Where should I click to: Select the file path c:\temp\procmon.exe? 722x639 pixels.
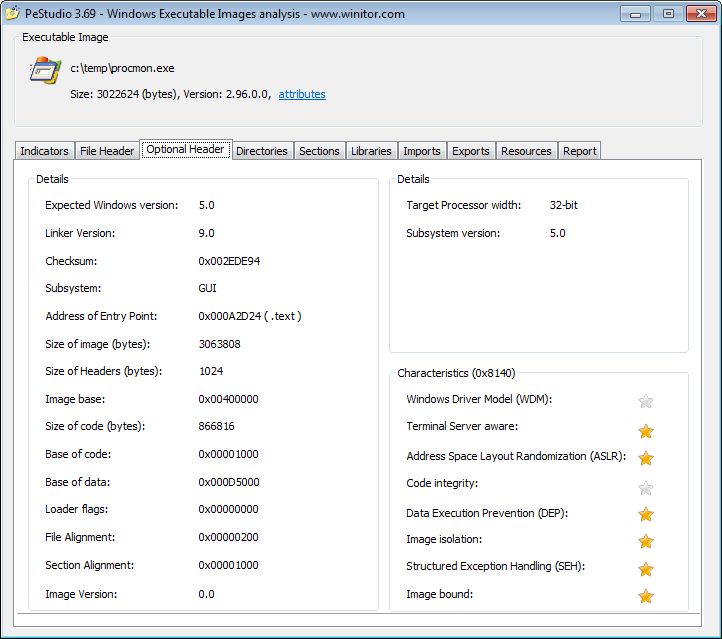coord(122,68)
